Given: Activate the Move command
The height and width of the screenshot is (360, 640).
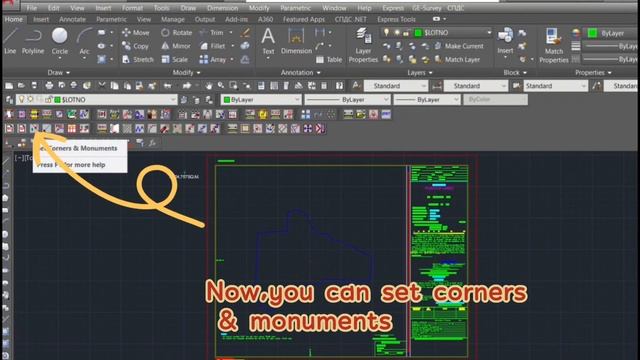Looking at the screenshot, I should pos(136,33).
